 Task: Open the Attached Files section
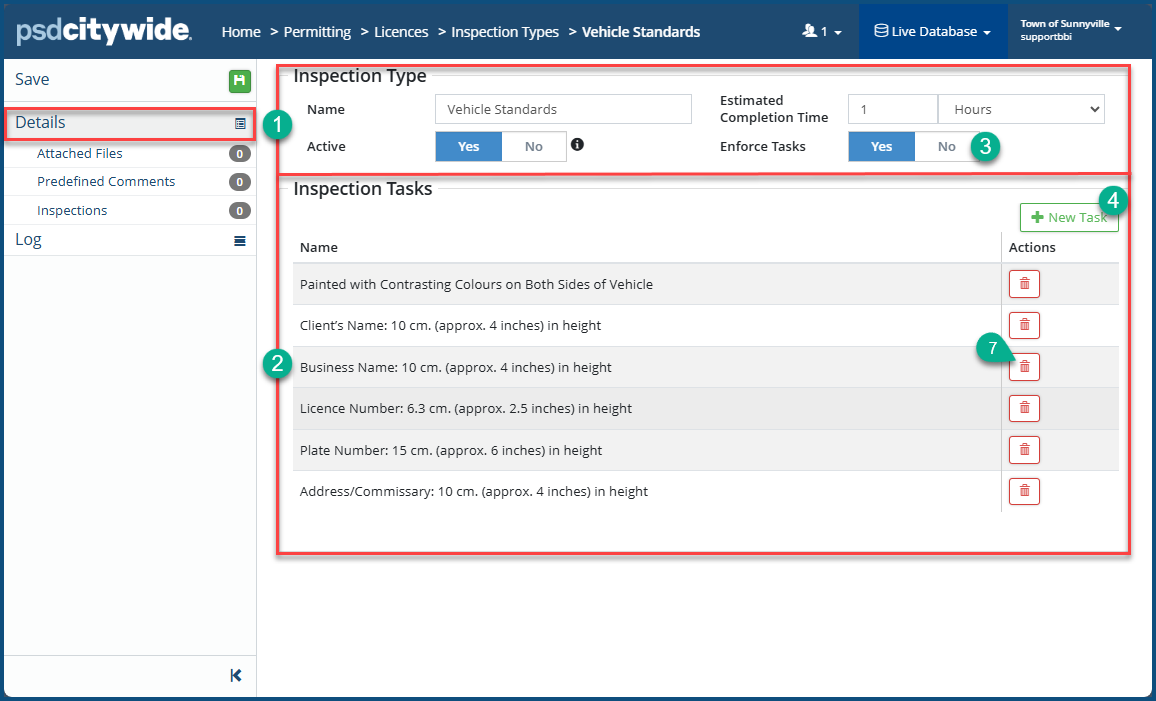80,154
